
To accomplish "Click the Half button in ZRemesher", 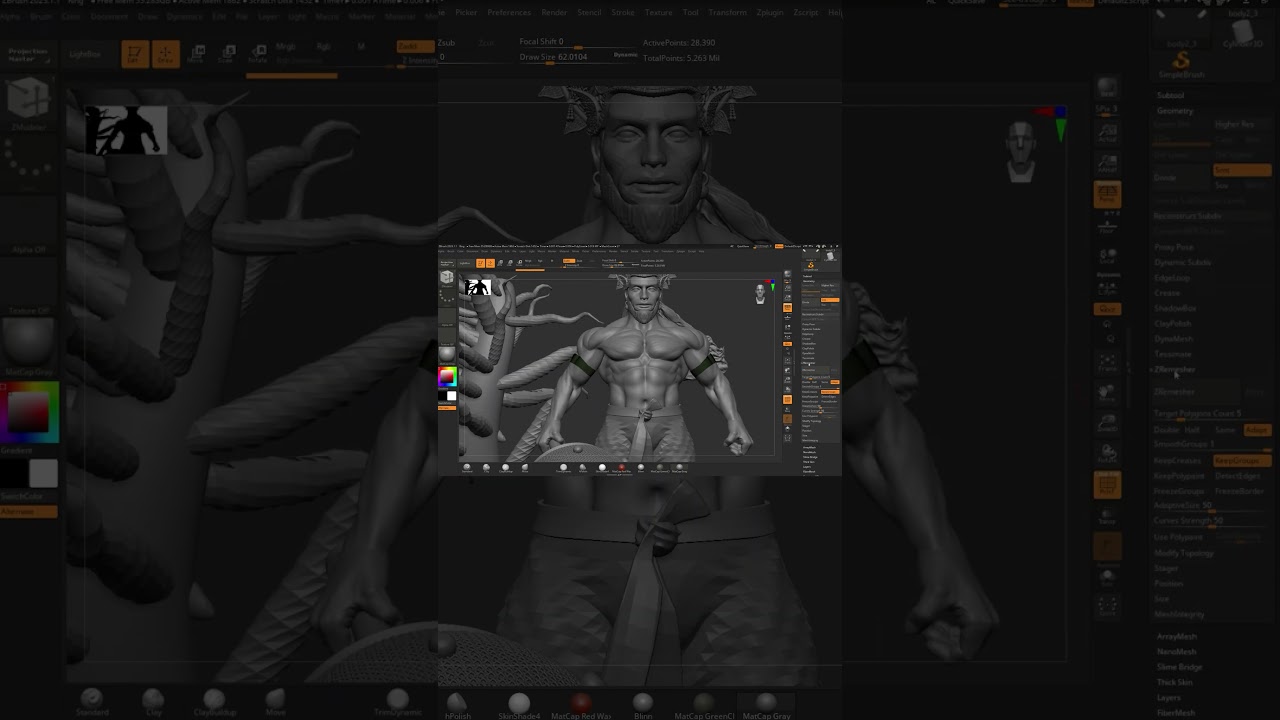I will tap(1193, 430).
